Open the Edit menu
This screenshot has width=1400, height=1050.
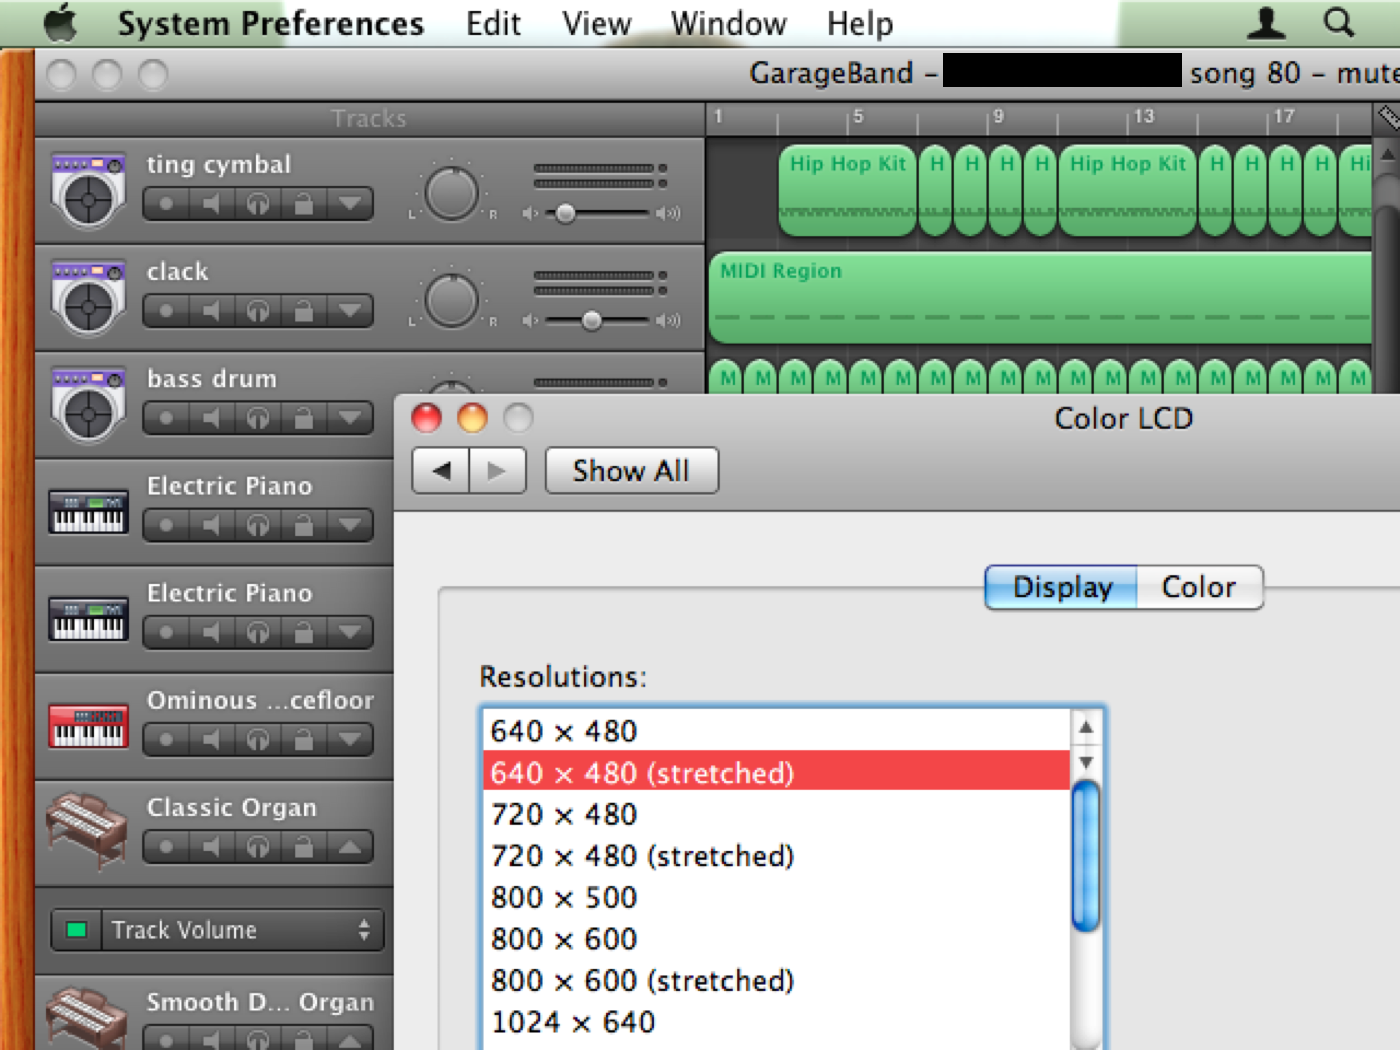pos(493,23)
